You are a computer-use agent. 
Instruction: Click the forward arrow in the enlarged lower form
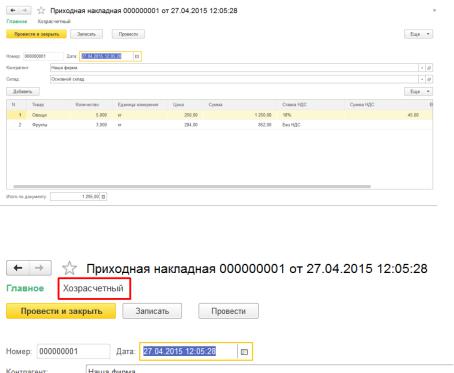point(40,268)
